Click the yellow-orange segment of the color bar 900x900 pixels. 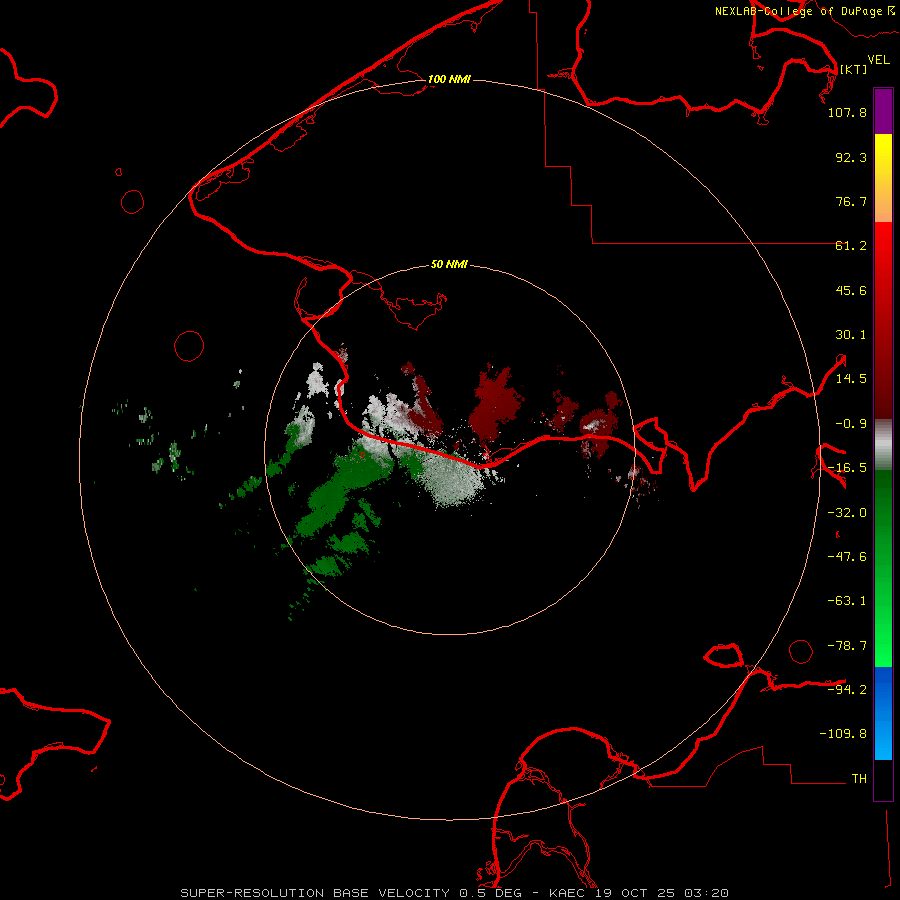(x=883, y=178)
